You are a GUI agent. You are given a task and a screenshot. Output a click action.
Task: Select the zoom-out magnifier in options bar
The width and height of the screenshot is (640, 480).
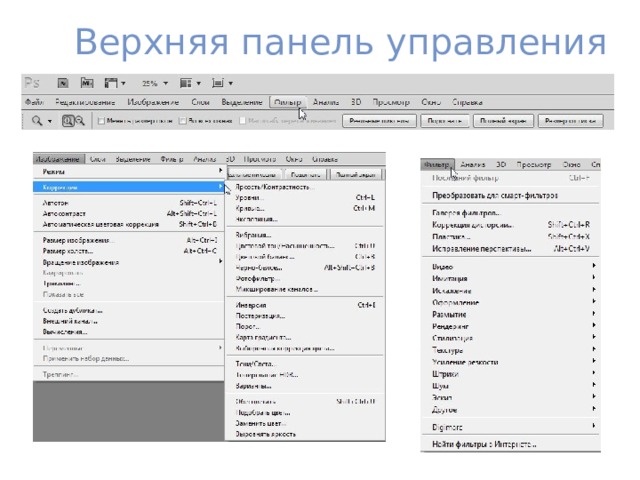click(80, 121)
